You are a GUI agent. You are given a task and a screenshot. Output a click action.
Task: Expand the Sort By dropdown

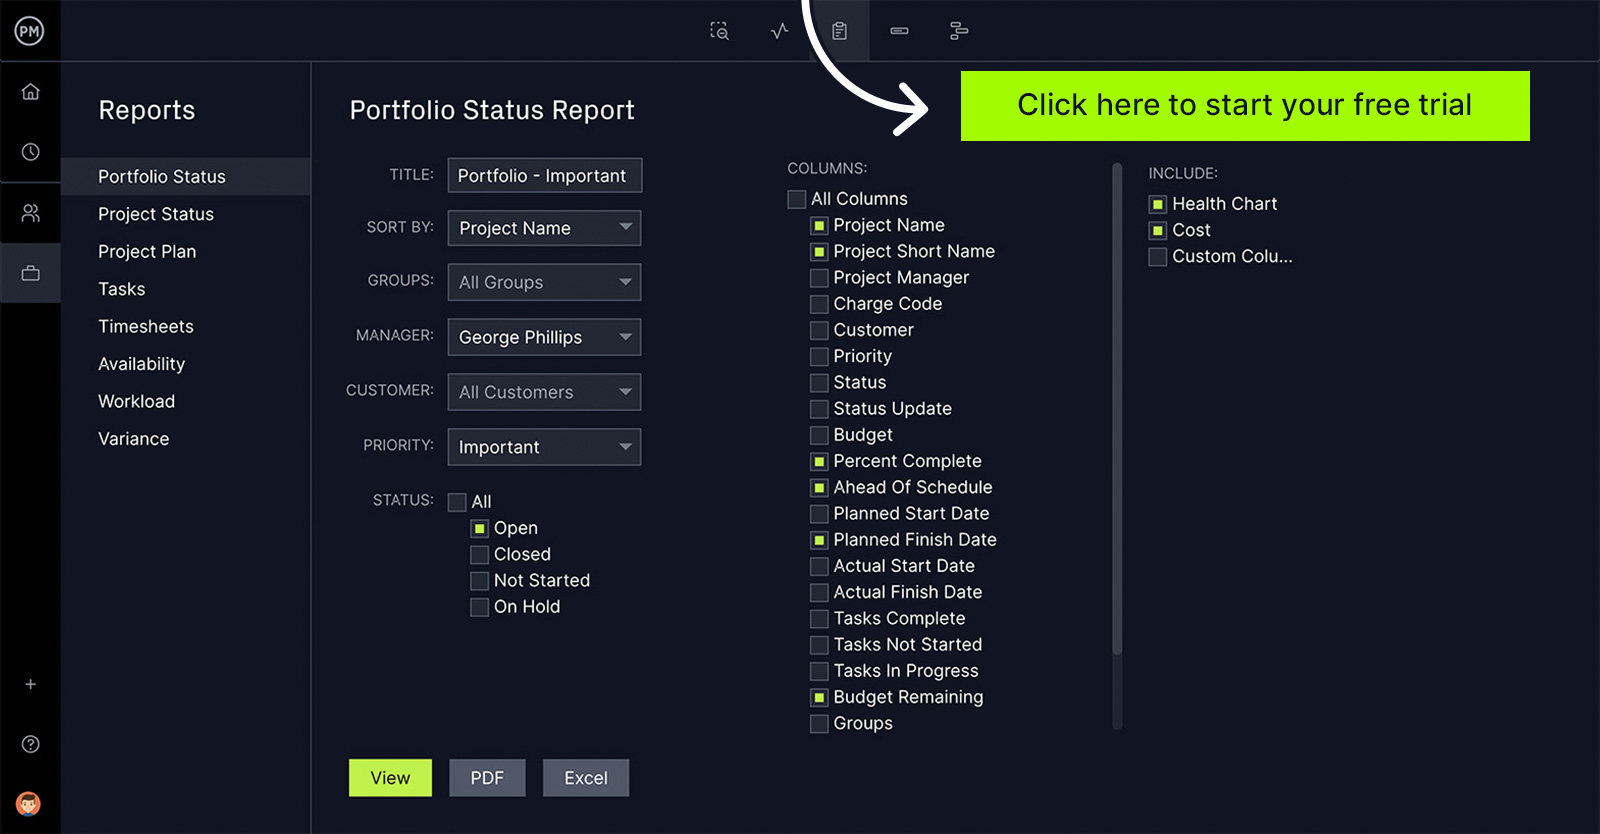click(x=544, y=228)
